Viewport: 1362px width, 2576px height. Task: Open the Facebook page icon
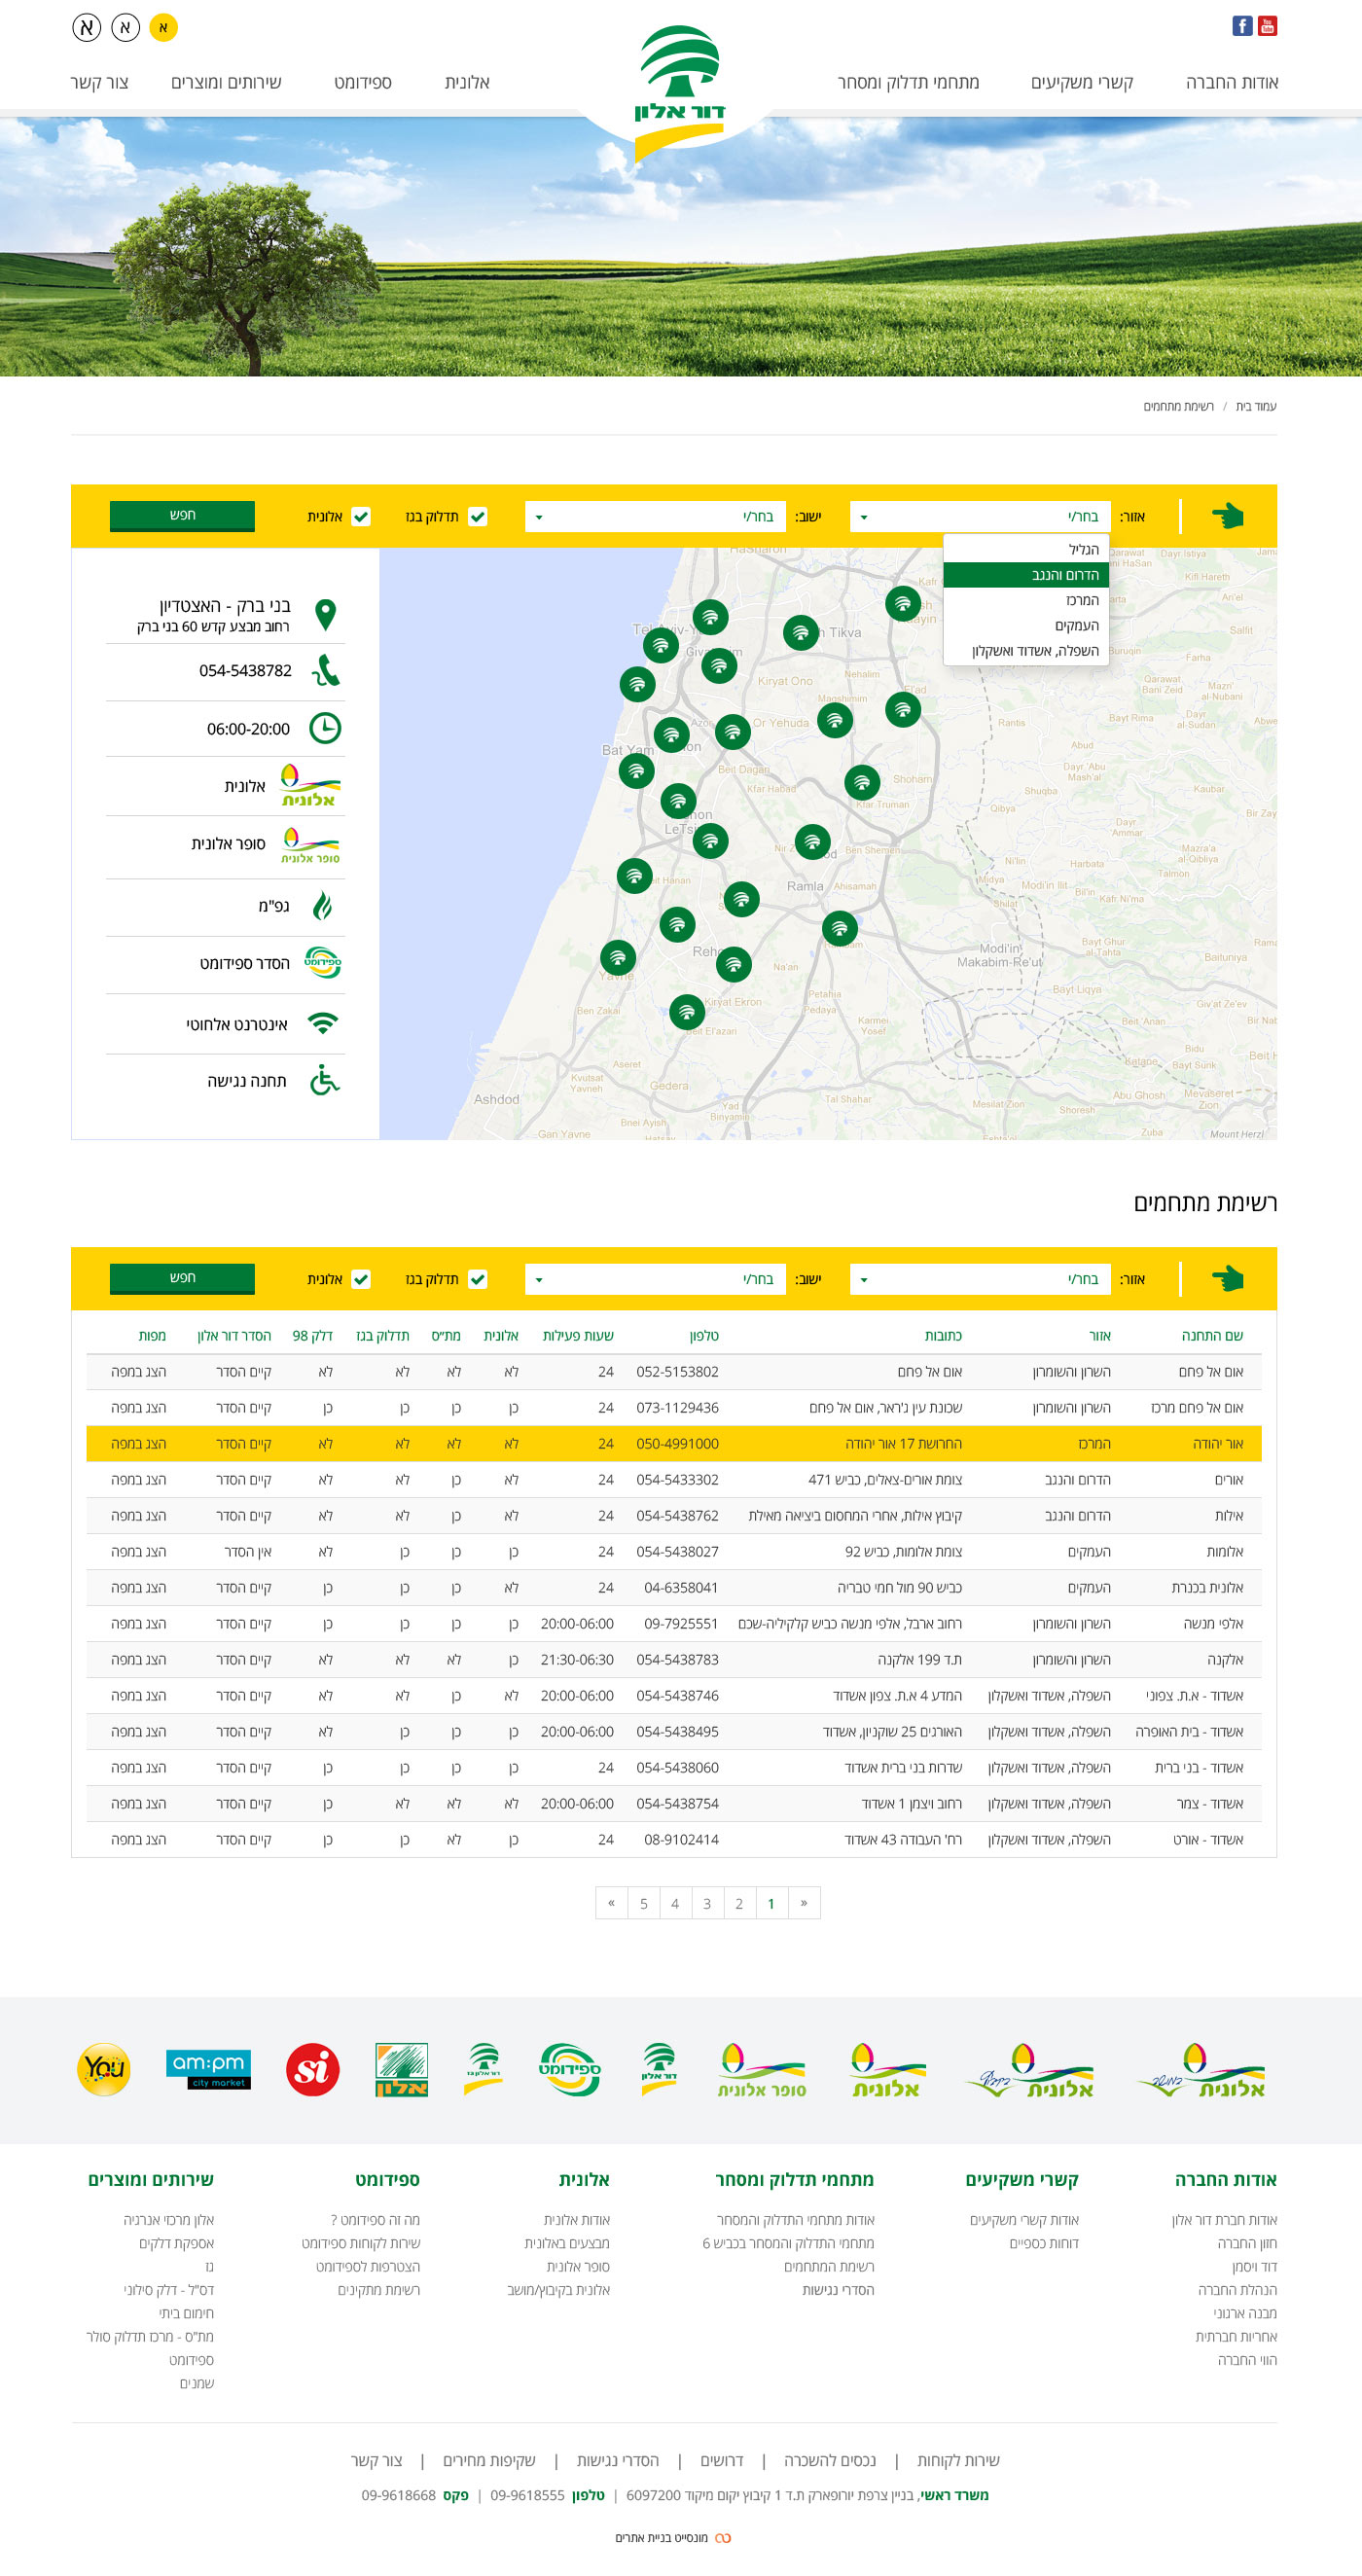(x=1241, y=26)
